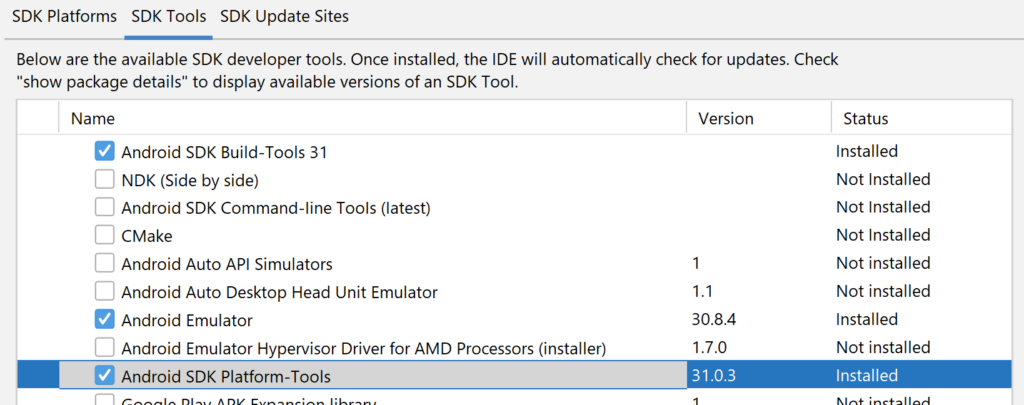Check Android Auto API Simulators checkbox
Viewport: 1024px width, 405px height.
coord(104,264)
